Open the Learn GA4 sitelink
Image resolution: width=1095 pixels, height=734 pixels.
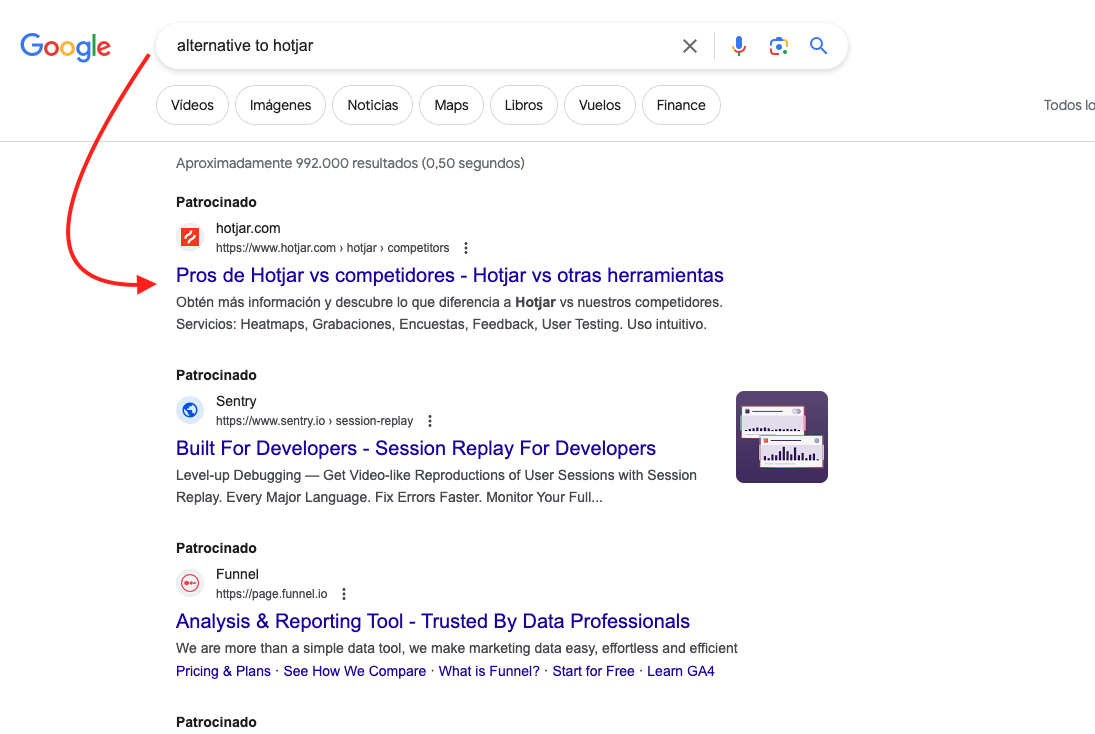tap(681, 671)
